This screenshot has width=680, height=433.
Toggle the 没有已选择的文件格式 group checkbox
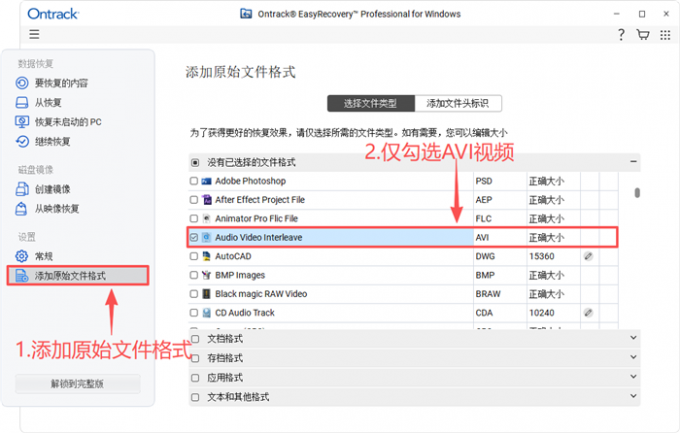tap(195, 162)
